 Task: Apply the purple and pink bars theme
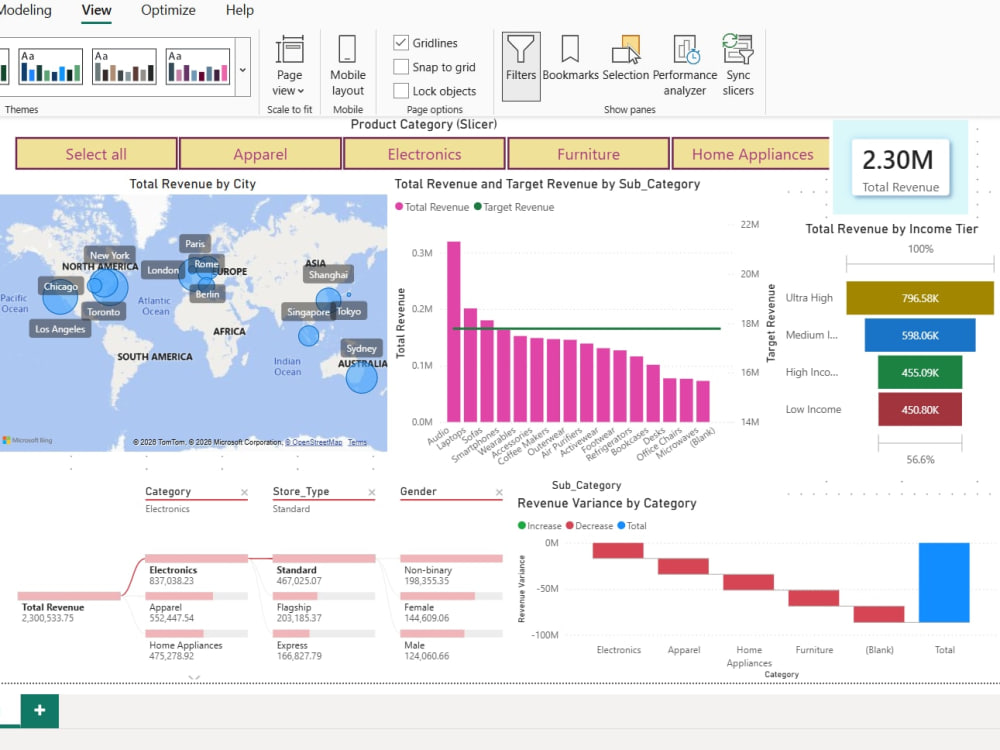tap(198, 66)
